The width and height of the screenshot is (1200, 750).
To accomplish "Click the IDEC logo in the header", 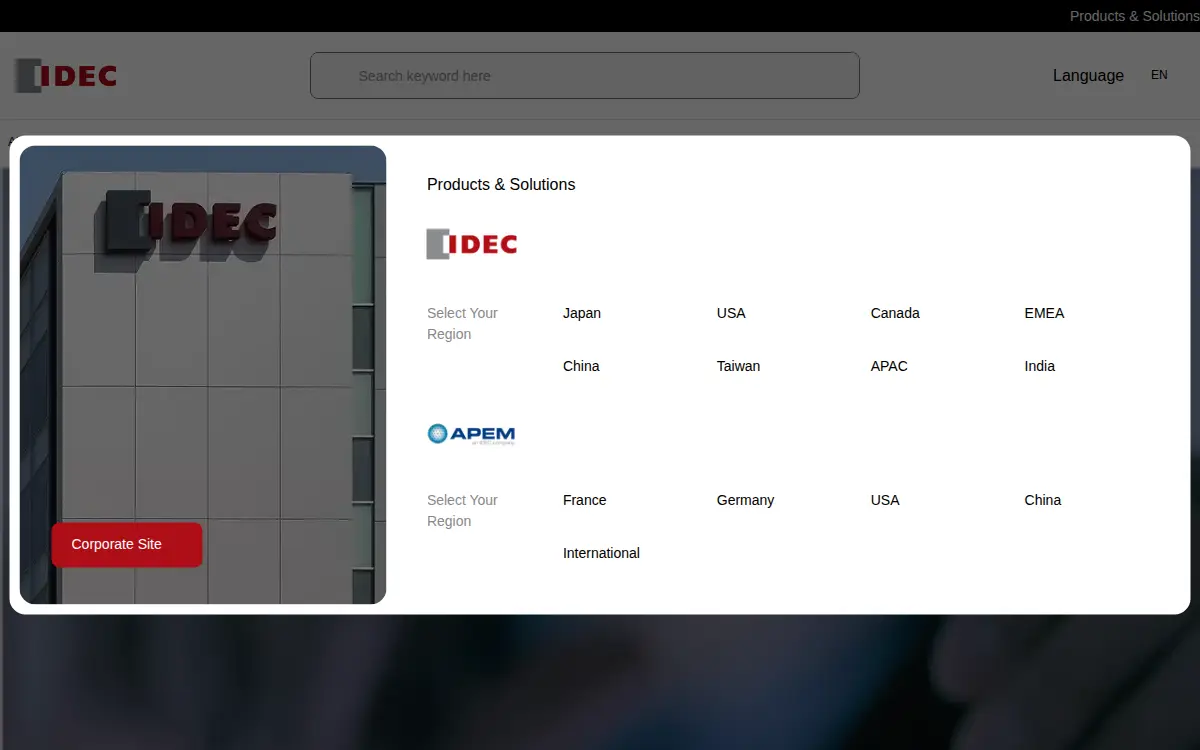I will coord(66,76).
